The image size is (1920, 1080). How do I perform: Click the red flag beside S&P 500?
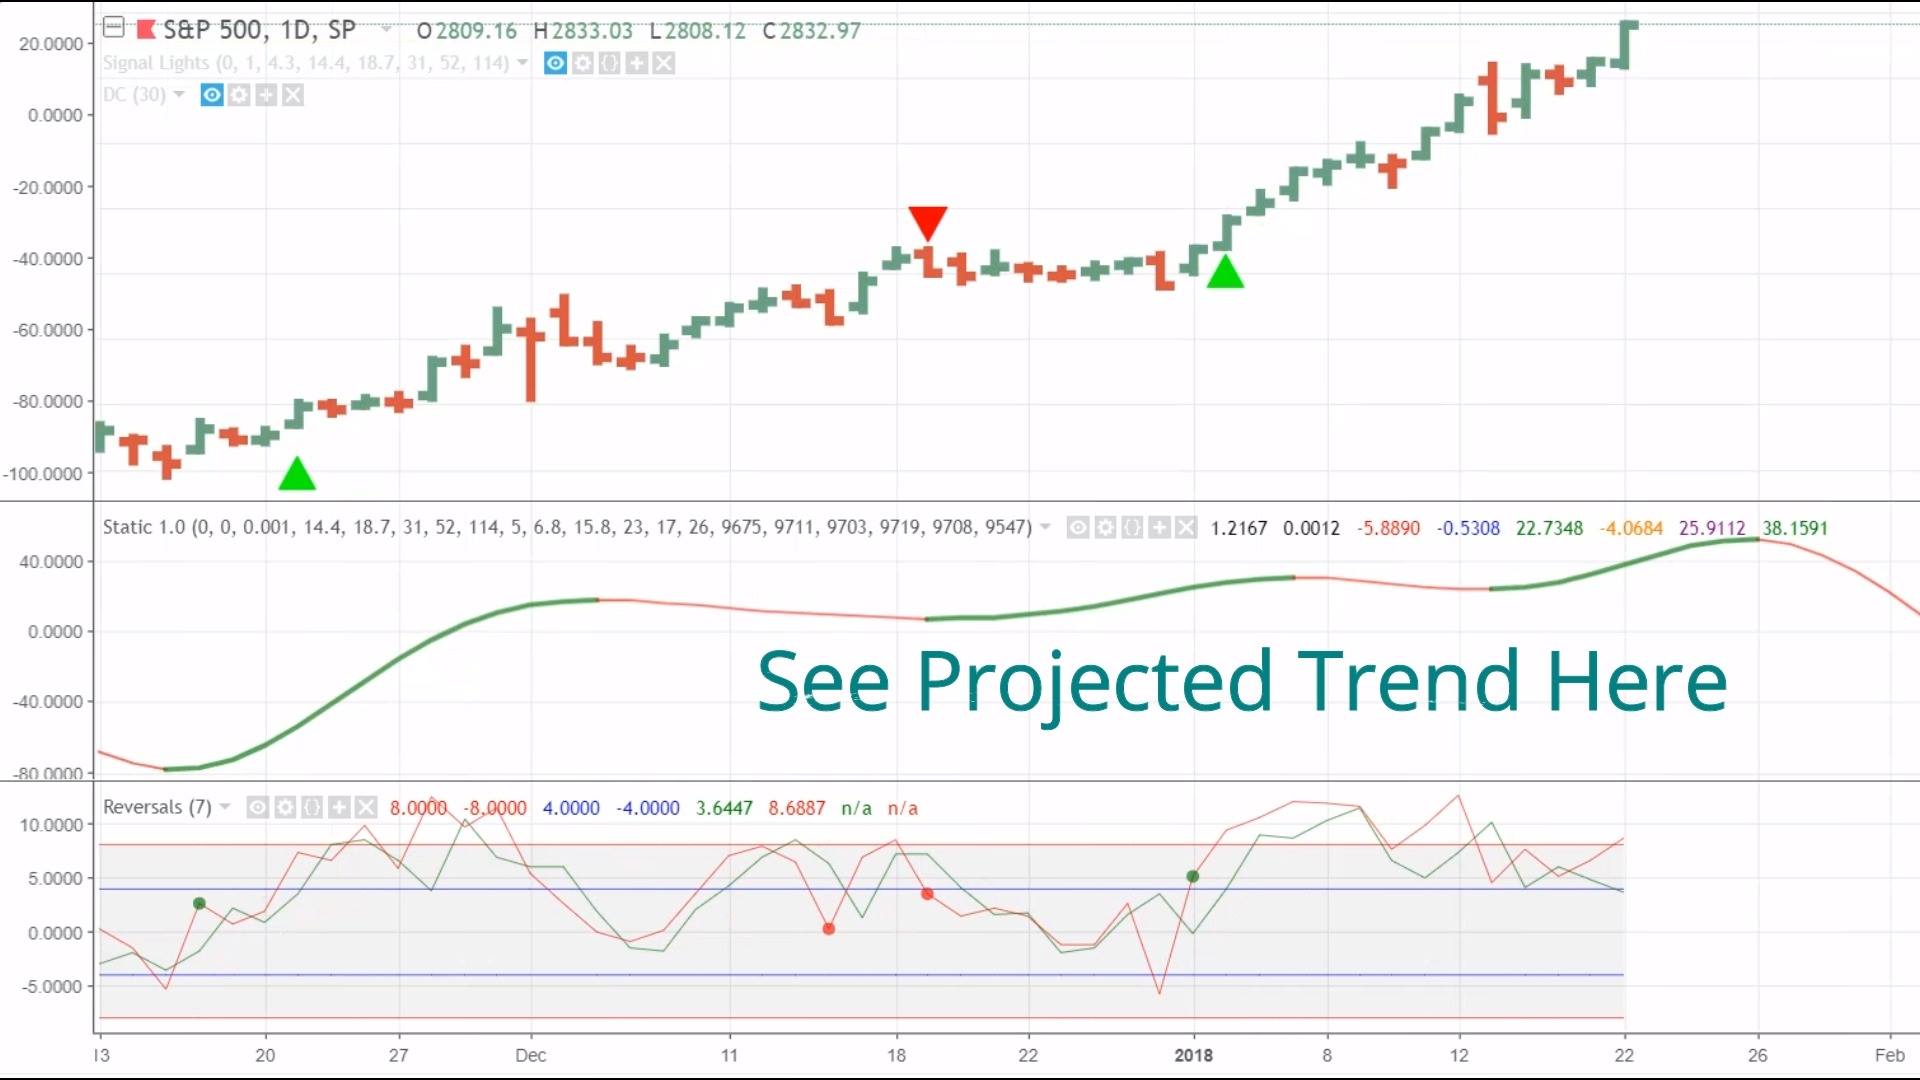146,29
